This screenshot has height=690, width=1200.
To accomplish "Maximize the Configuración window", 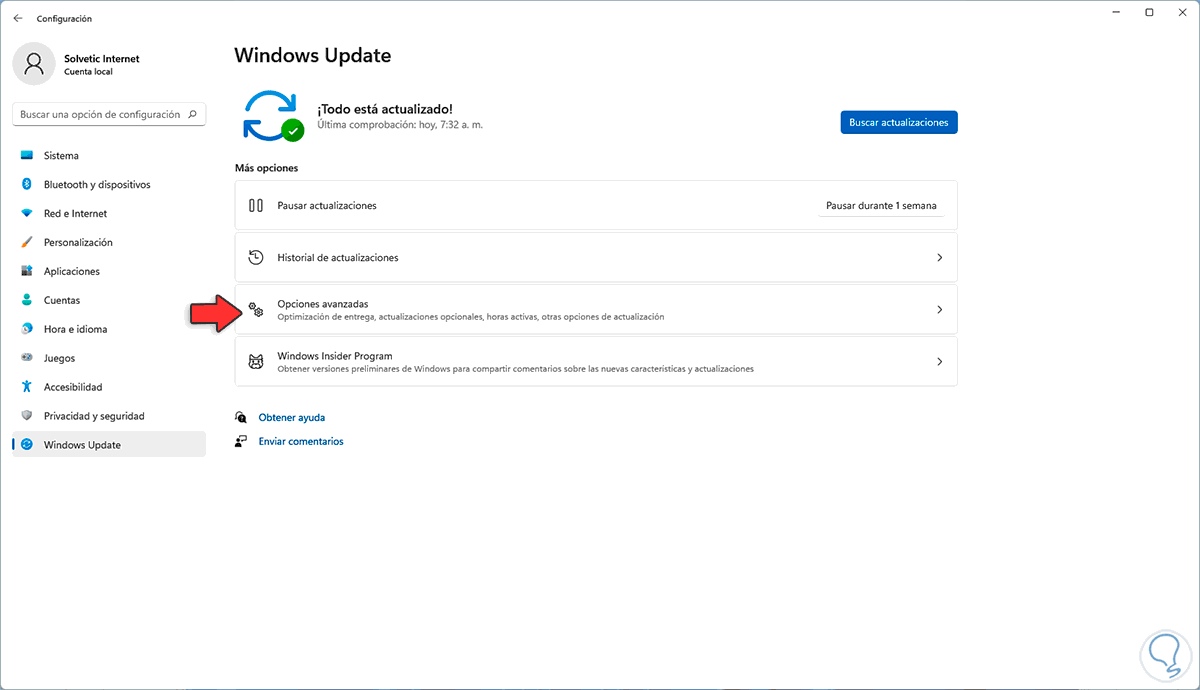I will click(x=1150, y=12).
